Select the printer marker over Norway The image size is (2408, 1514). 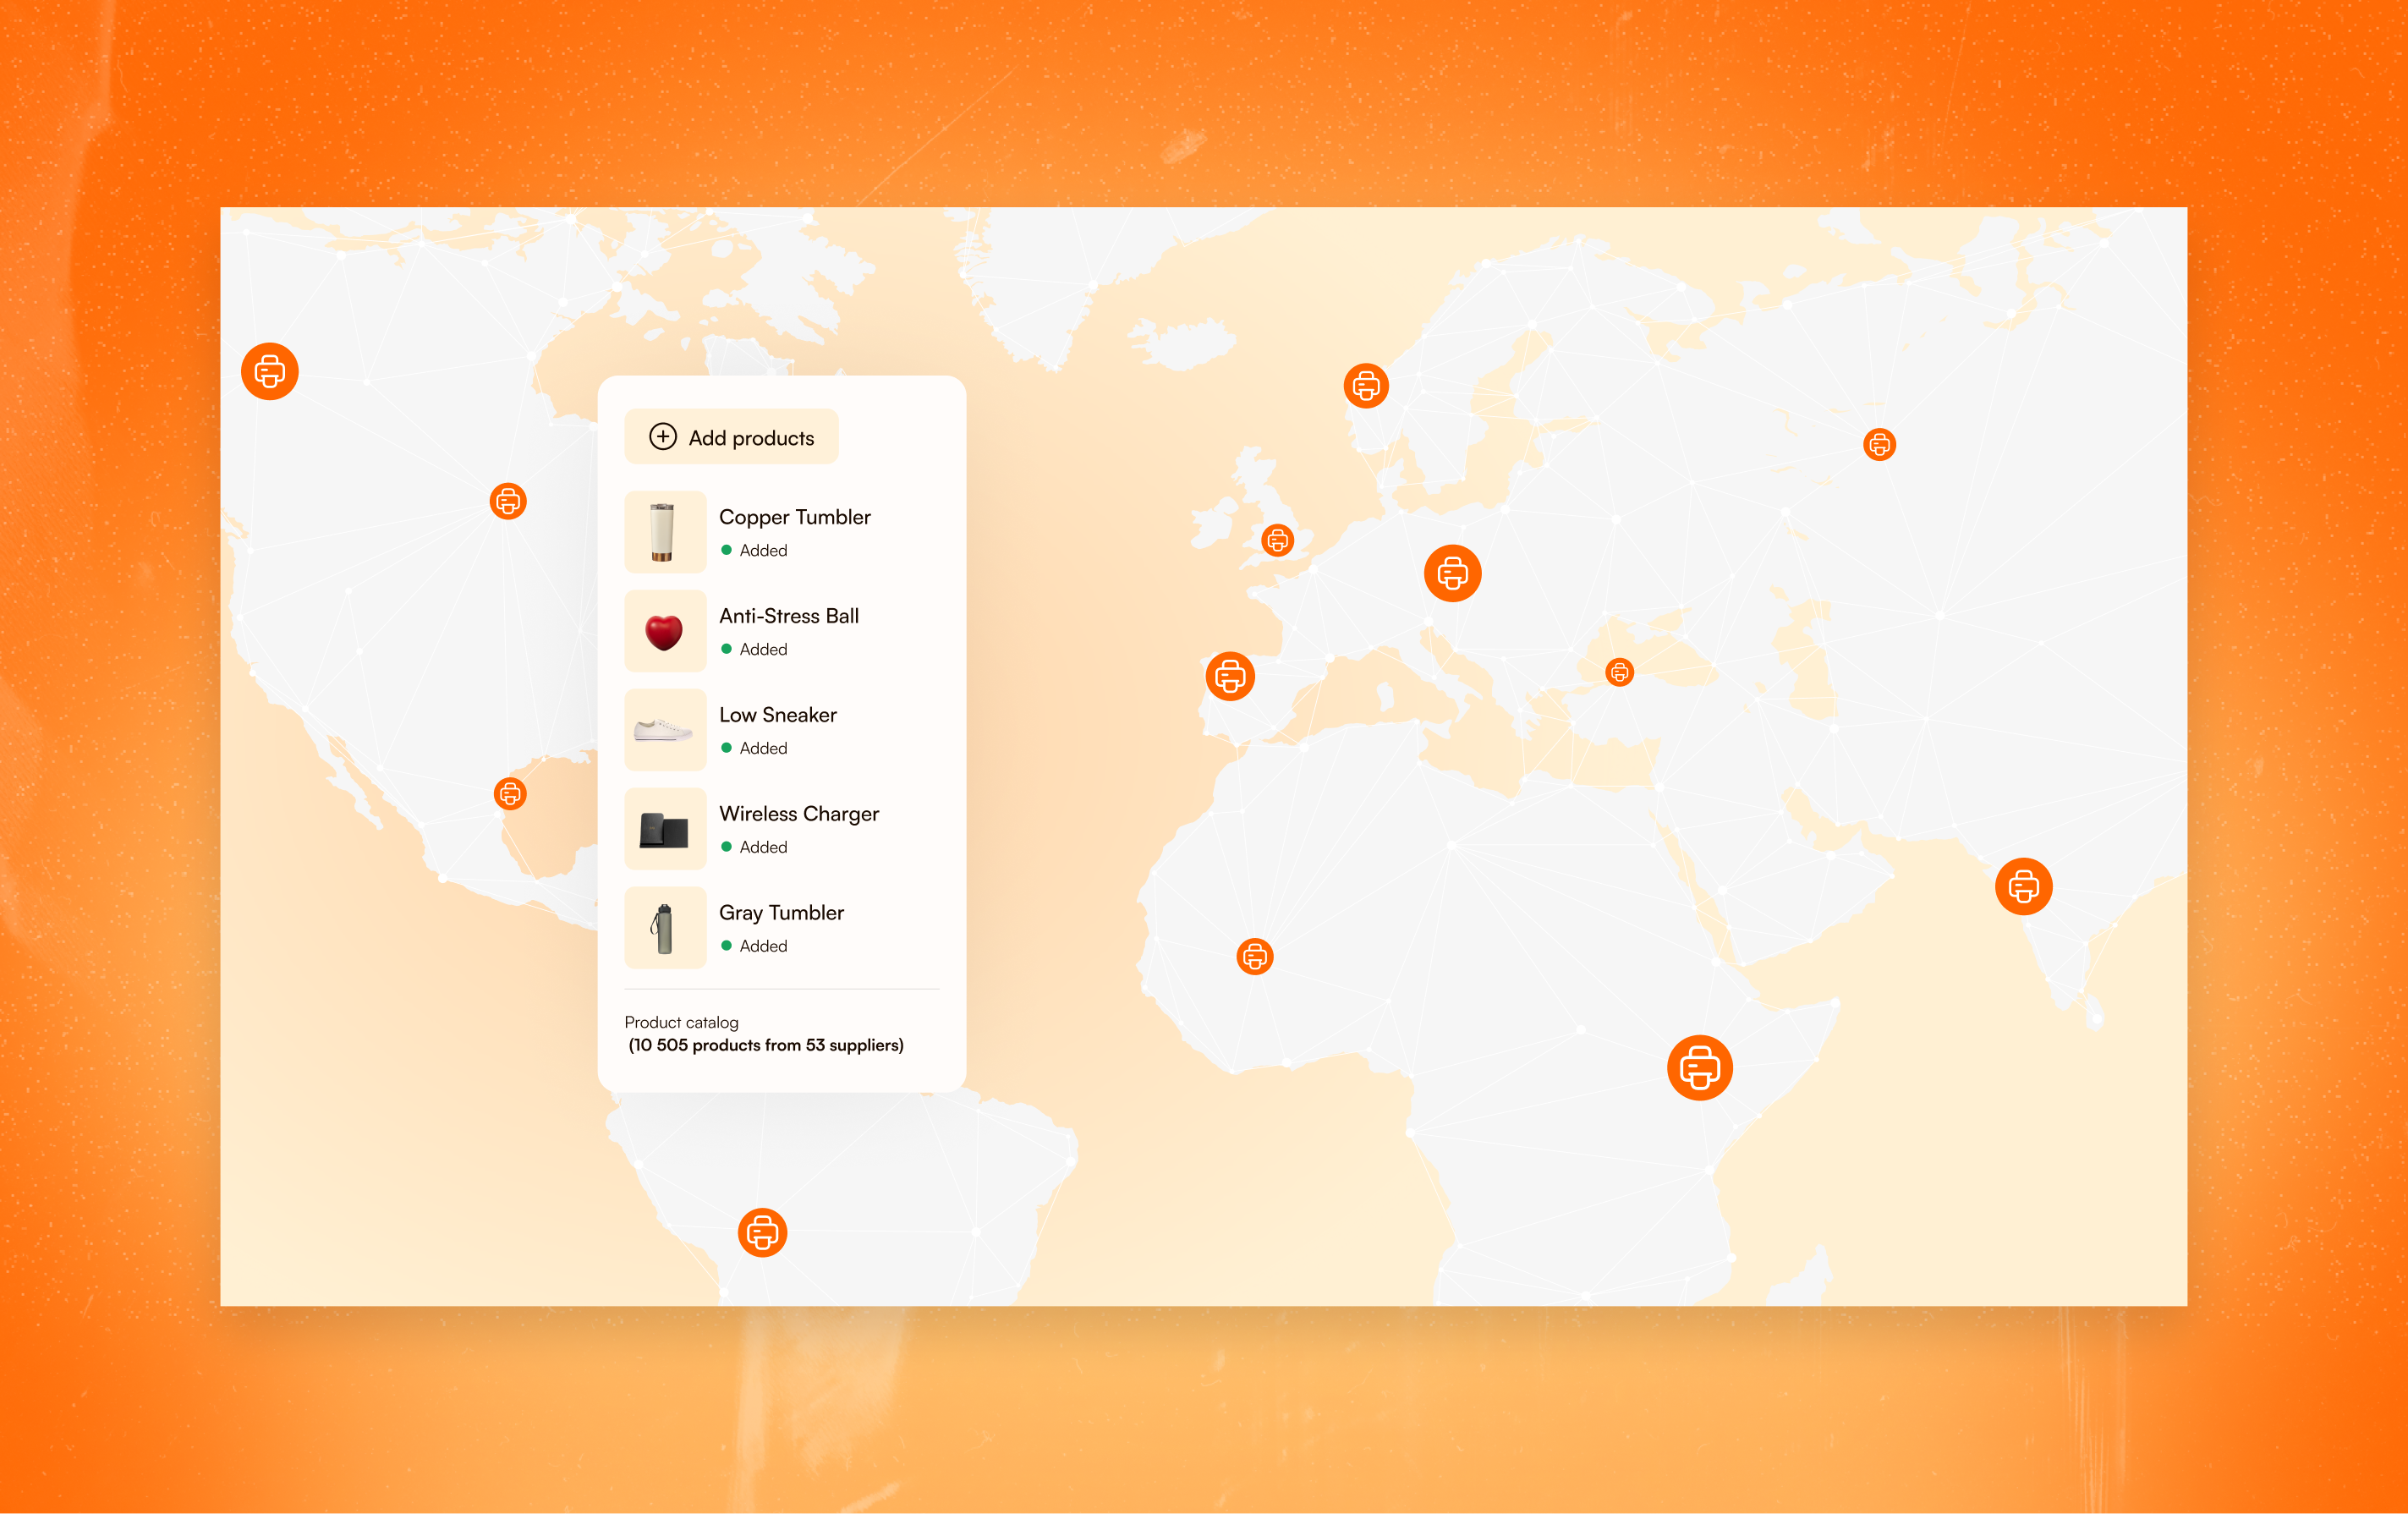1366,385
